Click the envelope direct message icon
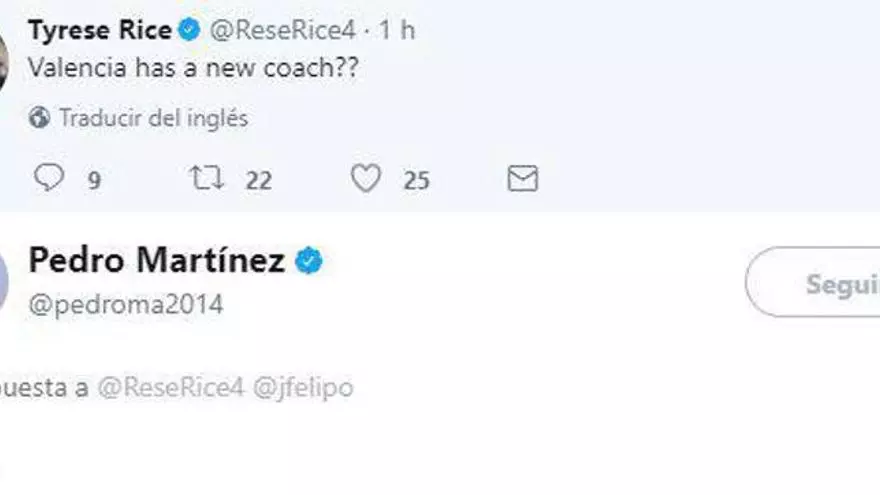880x495 pixels. [x=522, y=178]
